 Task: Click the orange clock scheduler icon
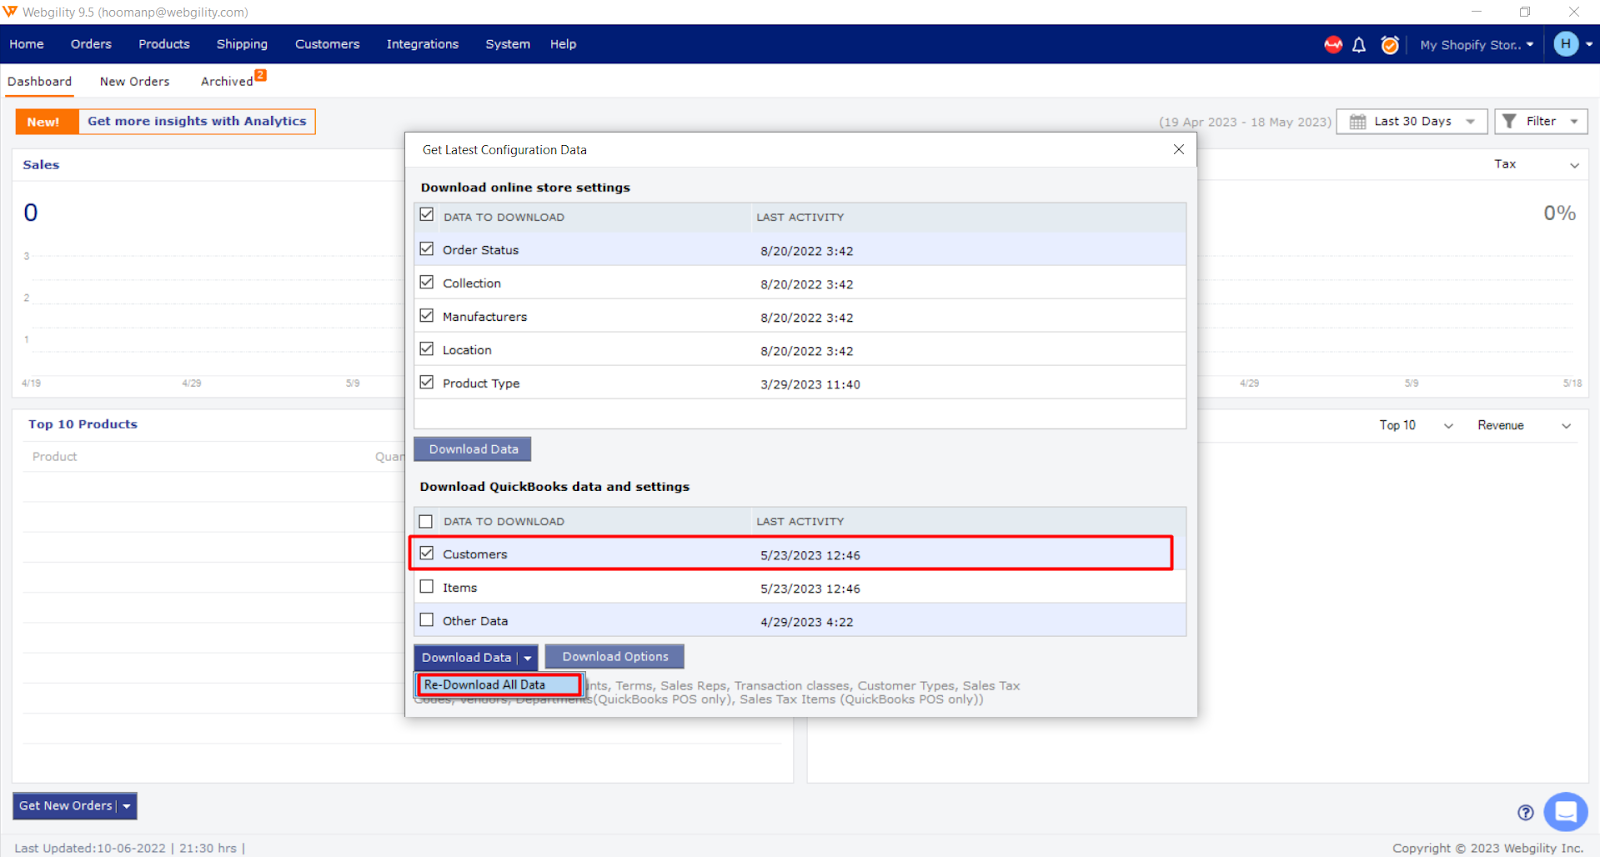[x=1390, y=44]
